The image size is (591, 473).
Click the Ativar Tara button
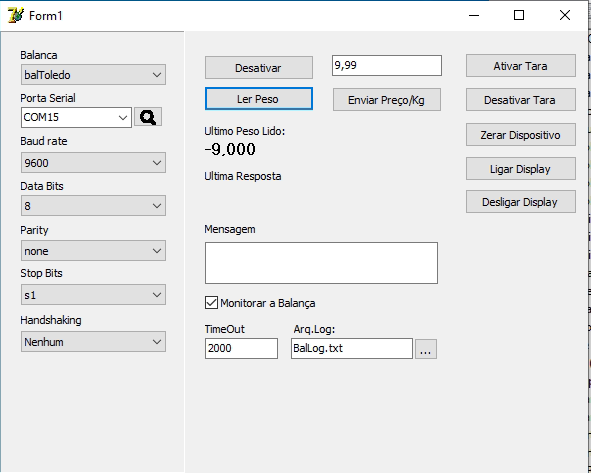(521, 66)
